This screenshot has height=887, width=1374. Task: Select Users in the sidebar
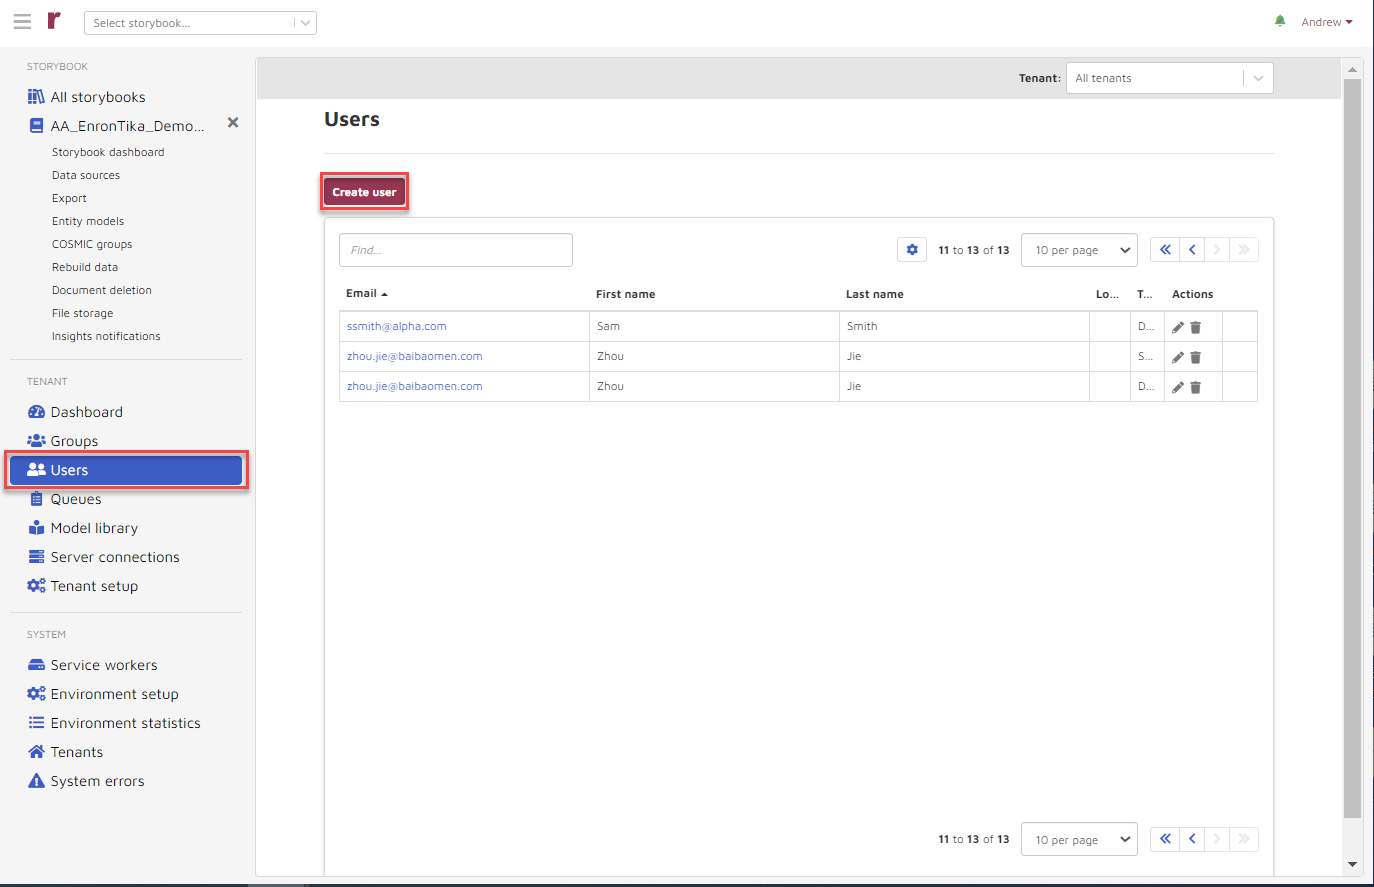click(x=126, y=470)
